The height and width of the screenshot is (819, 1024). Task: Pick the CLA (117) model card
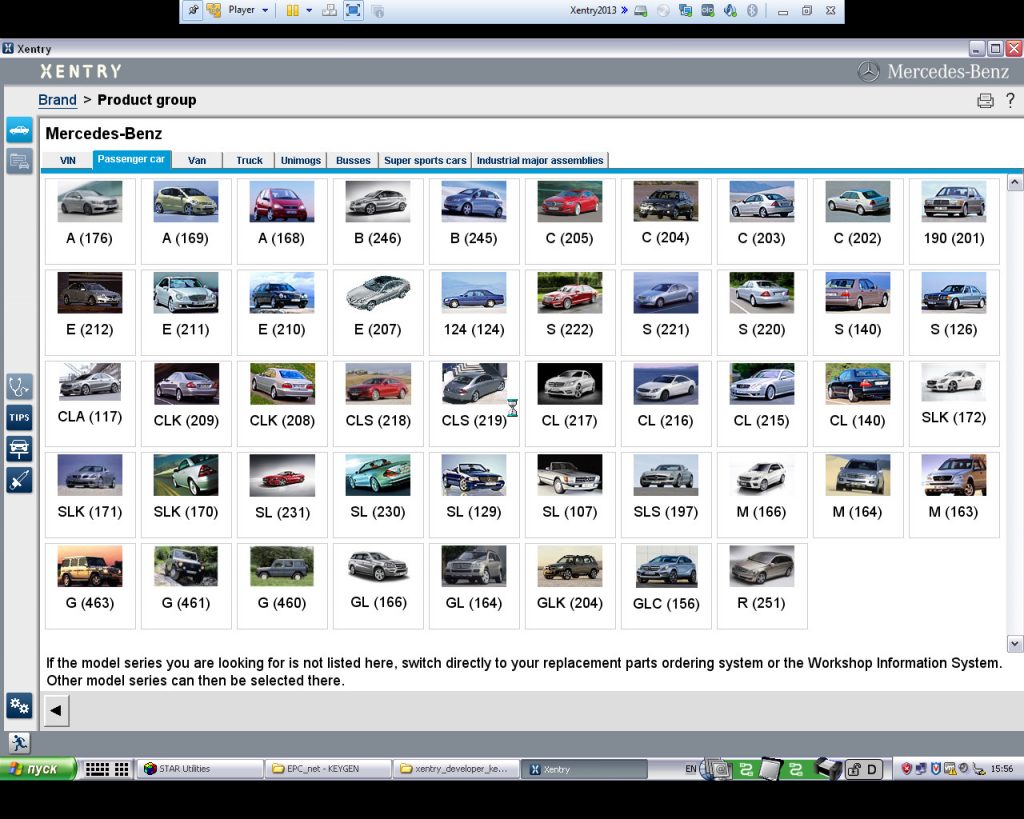90,404
